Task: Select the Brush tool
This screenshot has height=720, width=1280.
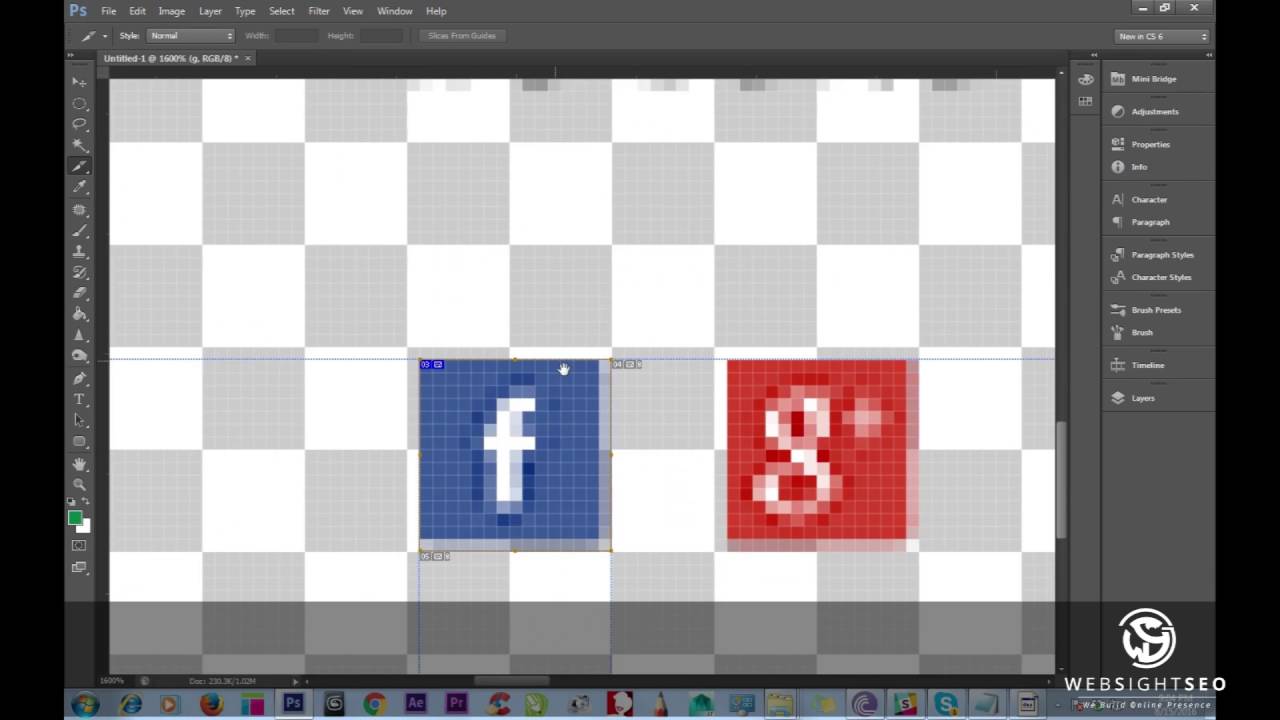Action: tap(79, 230)
